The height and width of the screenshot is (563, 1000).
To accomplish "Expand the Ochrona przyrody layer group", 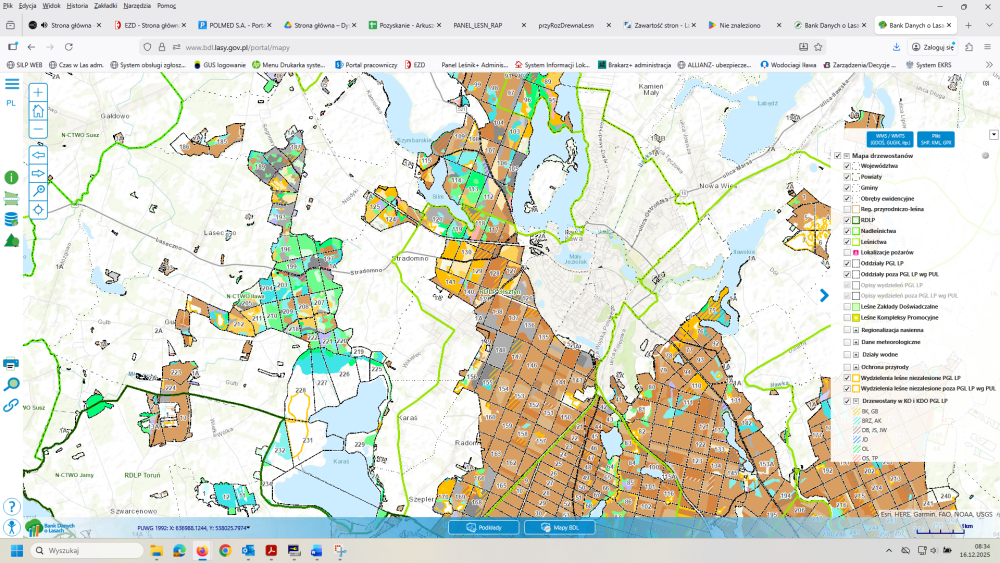I will (857, 367).
